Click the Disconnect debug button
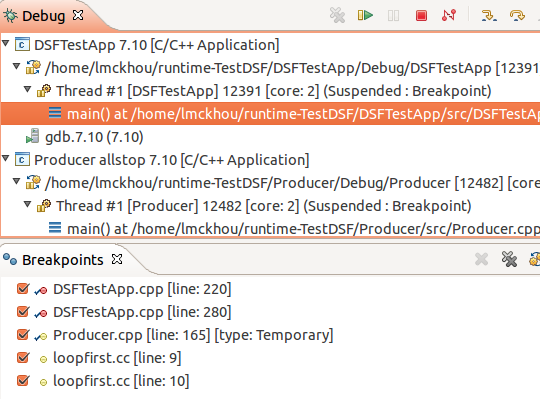 [449, 15]
